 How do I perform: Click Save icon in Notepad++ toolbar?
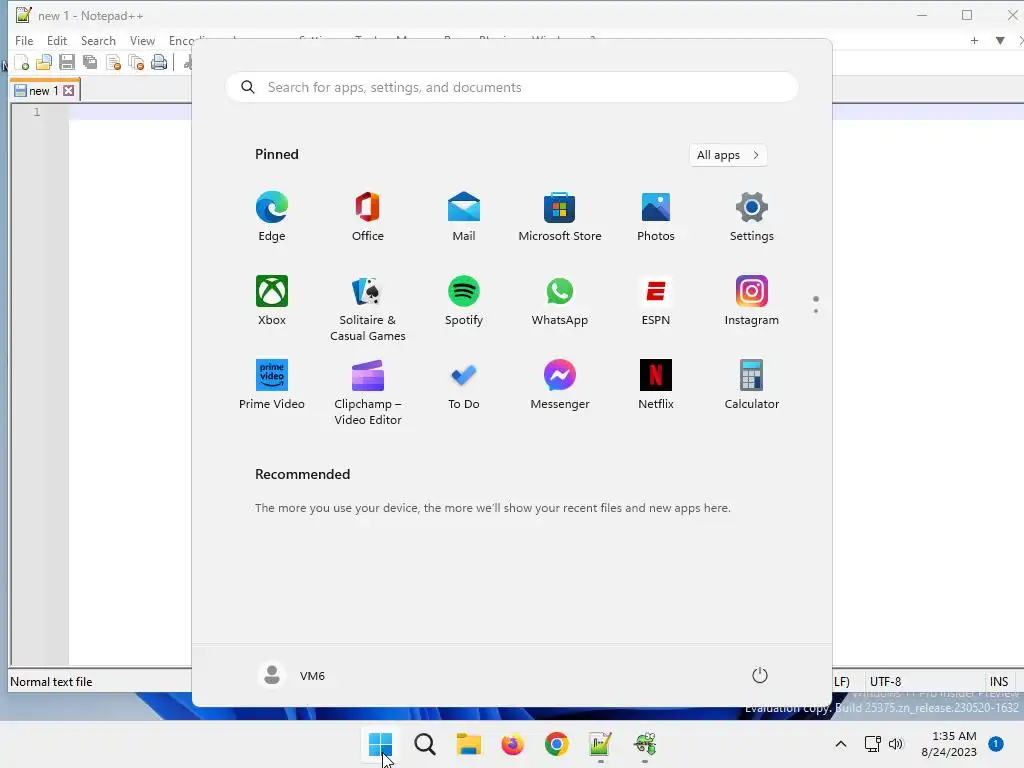click(67, 63)
